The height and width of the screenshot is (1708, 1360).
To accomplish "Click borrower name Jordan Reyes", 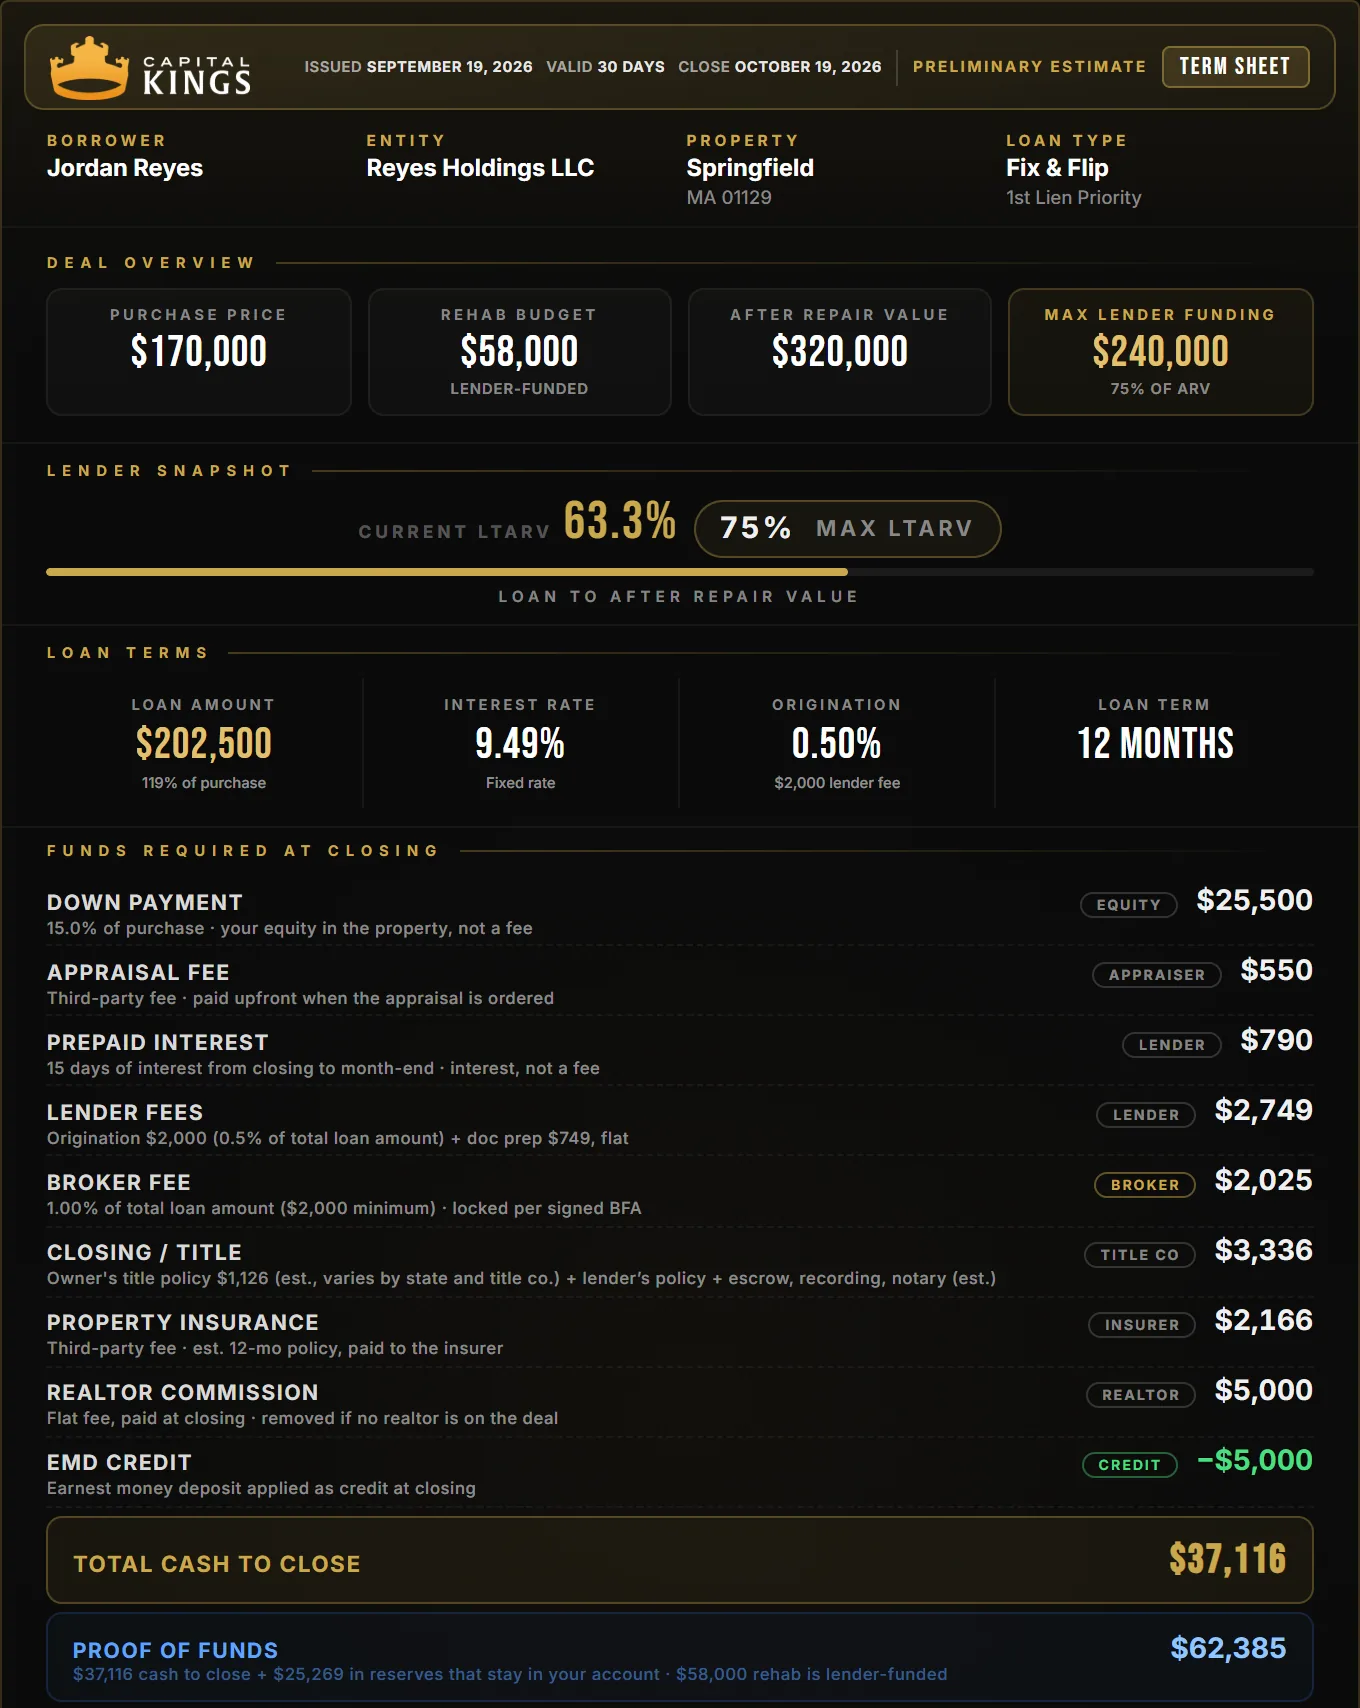I will [125, 168].
